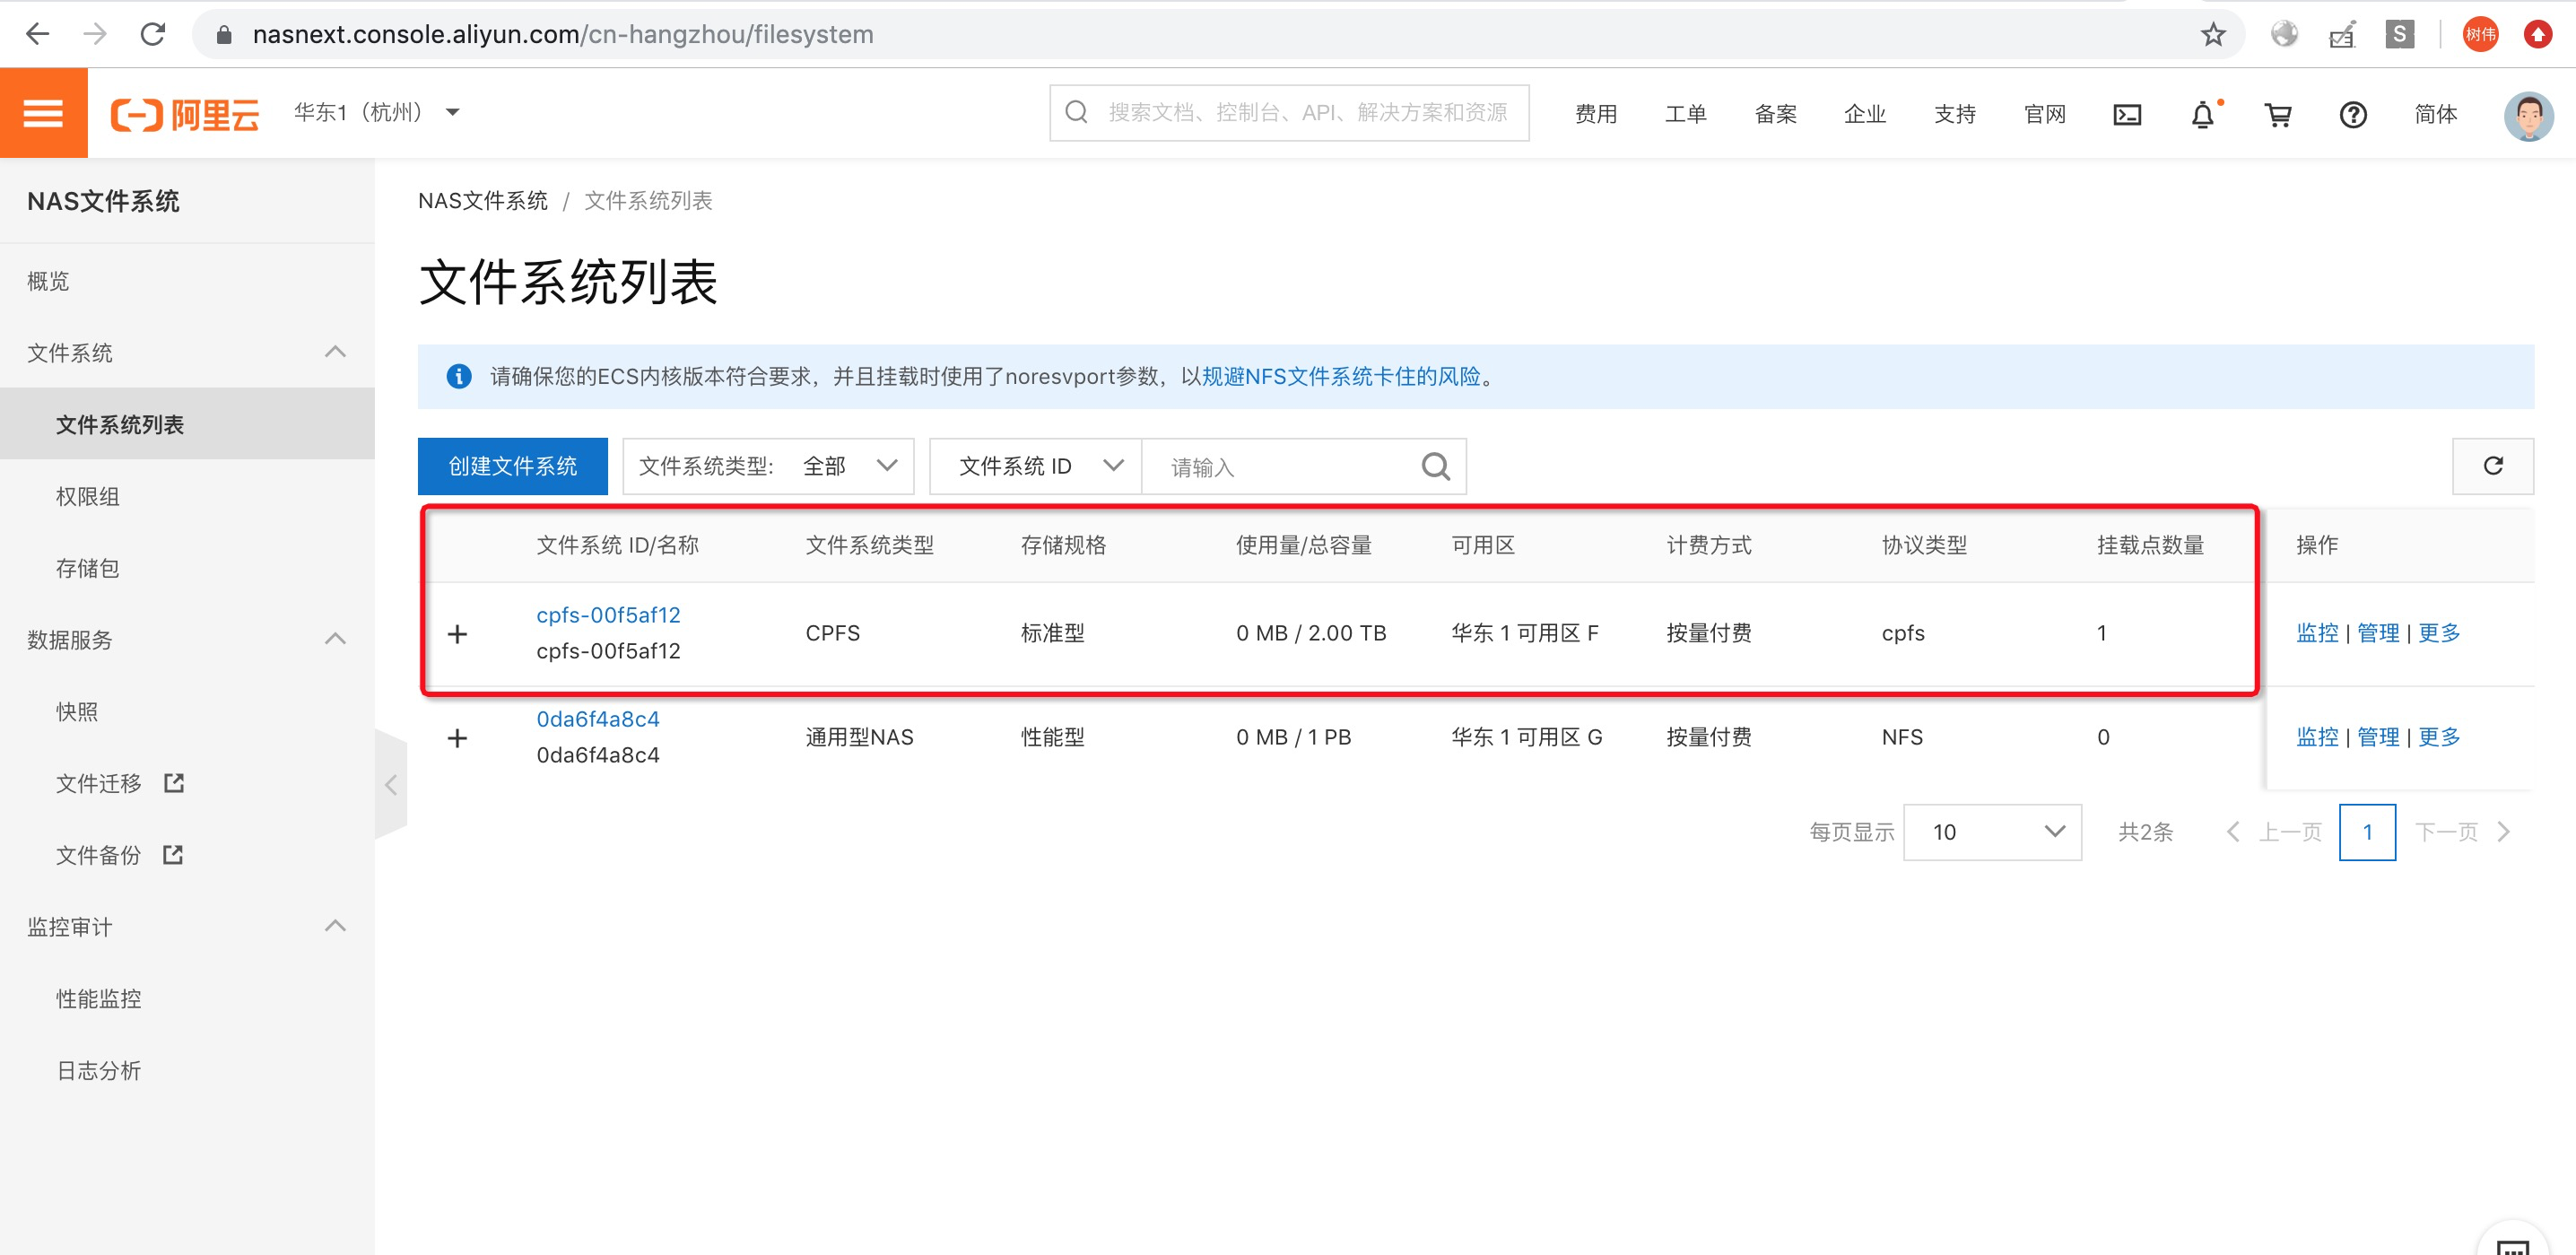Click the pen browser extension icon

point(2342,34)
